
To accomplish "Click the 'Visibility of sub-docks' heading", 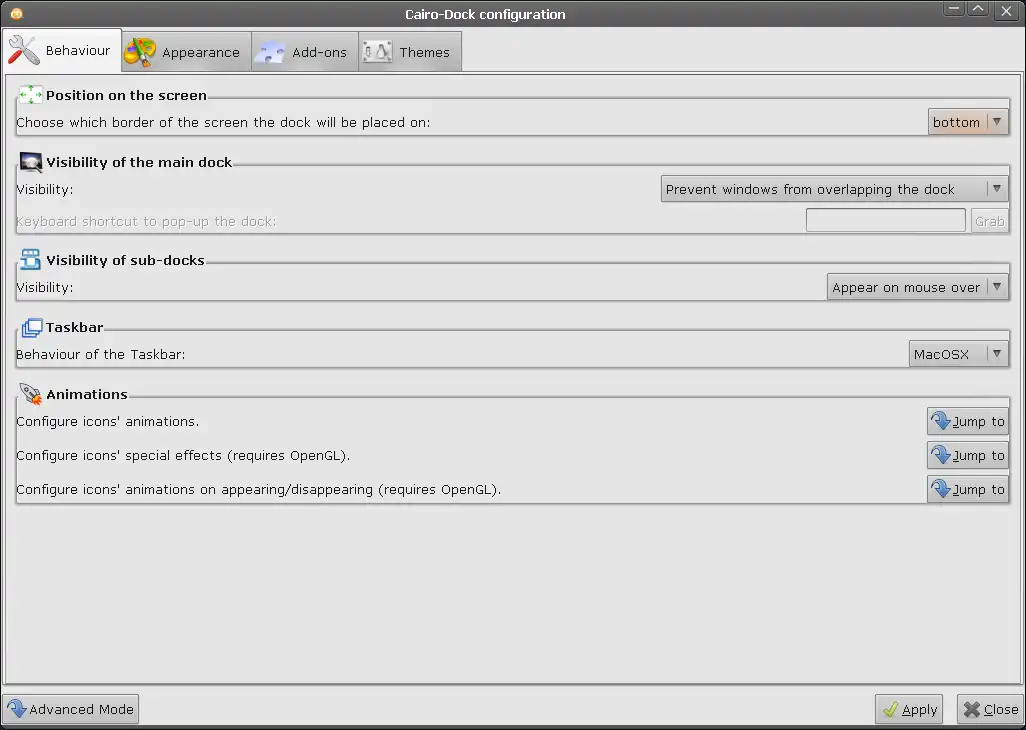I will pyautogui.click(x=126, y=260).
